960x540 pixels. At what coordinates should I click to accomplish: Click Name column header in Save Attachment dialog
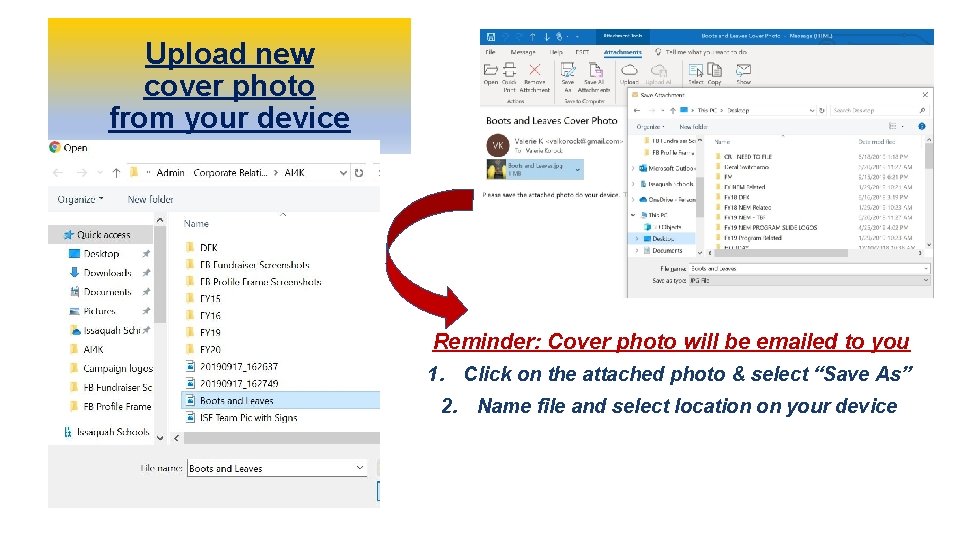pyautogui.click(x=722, y=141)
